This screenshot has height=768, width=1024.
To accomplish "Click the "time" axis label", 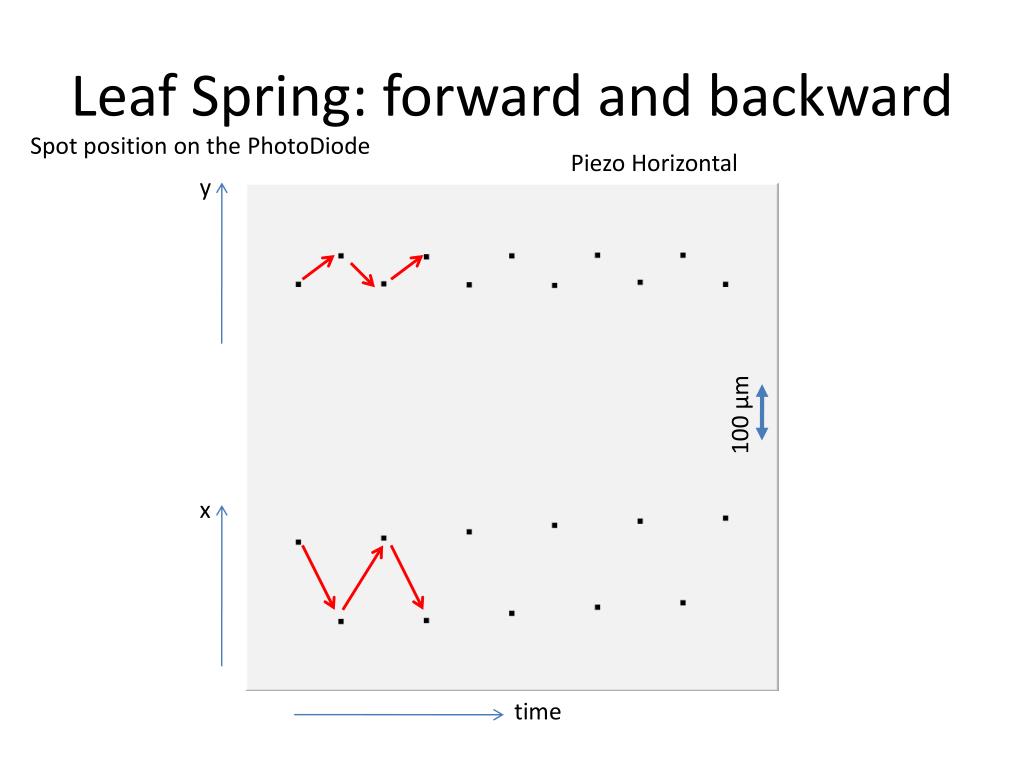I will point(537,712).
